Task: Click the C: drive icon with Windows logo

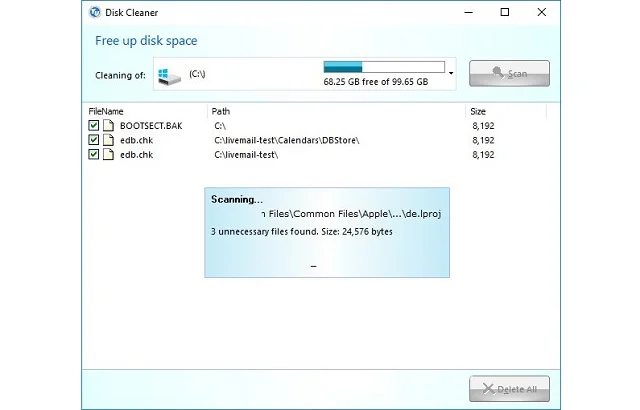Action: [x=171, y=74]
